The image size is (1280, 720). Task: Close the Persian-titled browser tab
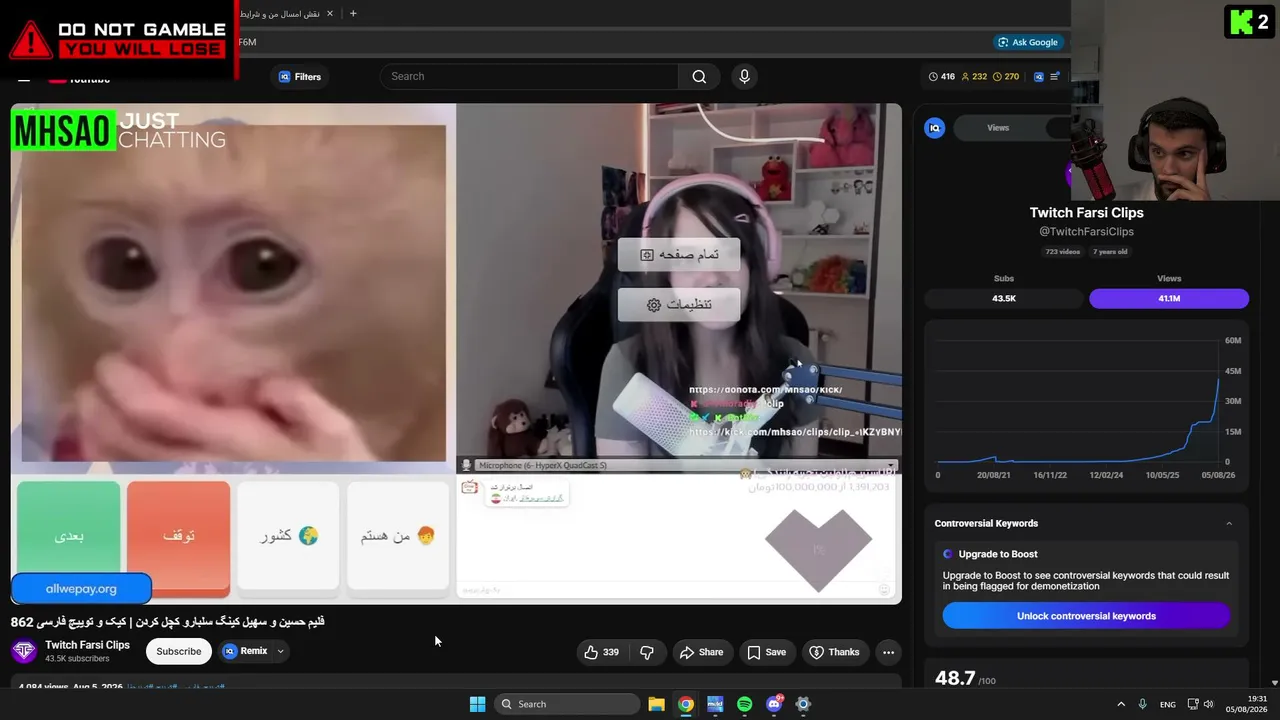coord(331,14)
